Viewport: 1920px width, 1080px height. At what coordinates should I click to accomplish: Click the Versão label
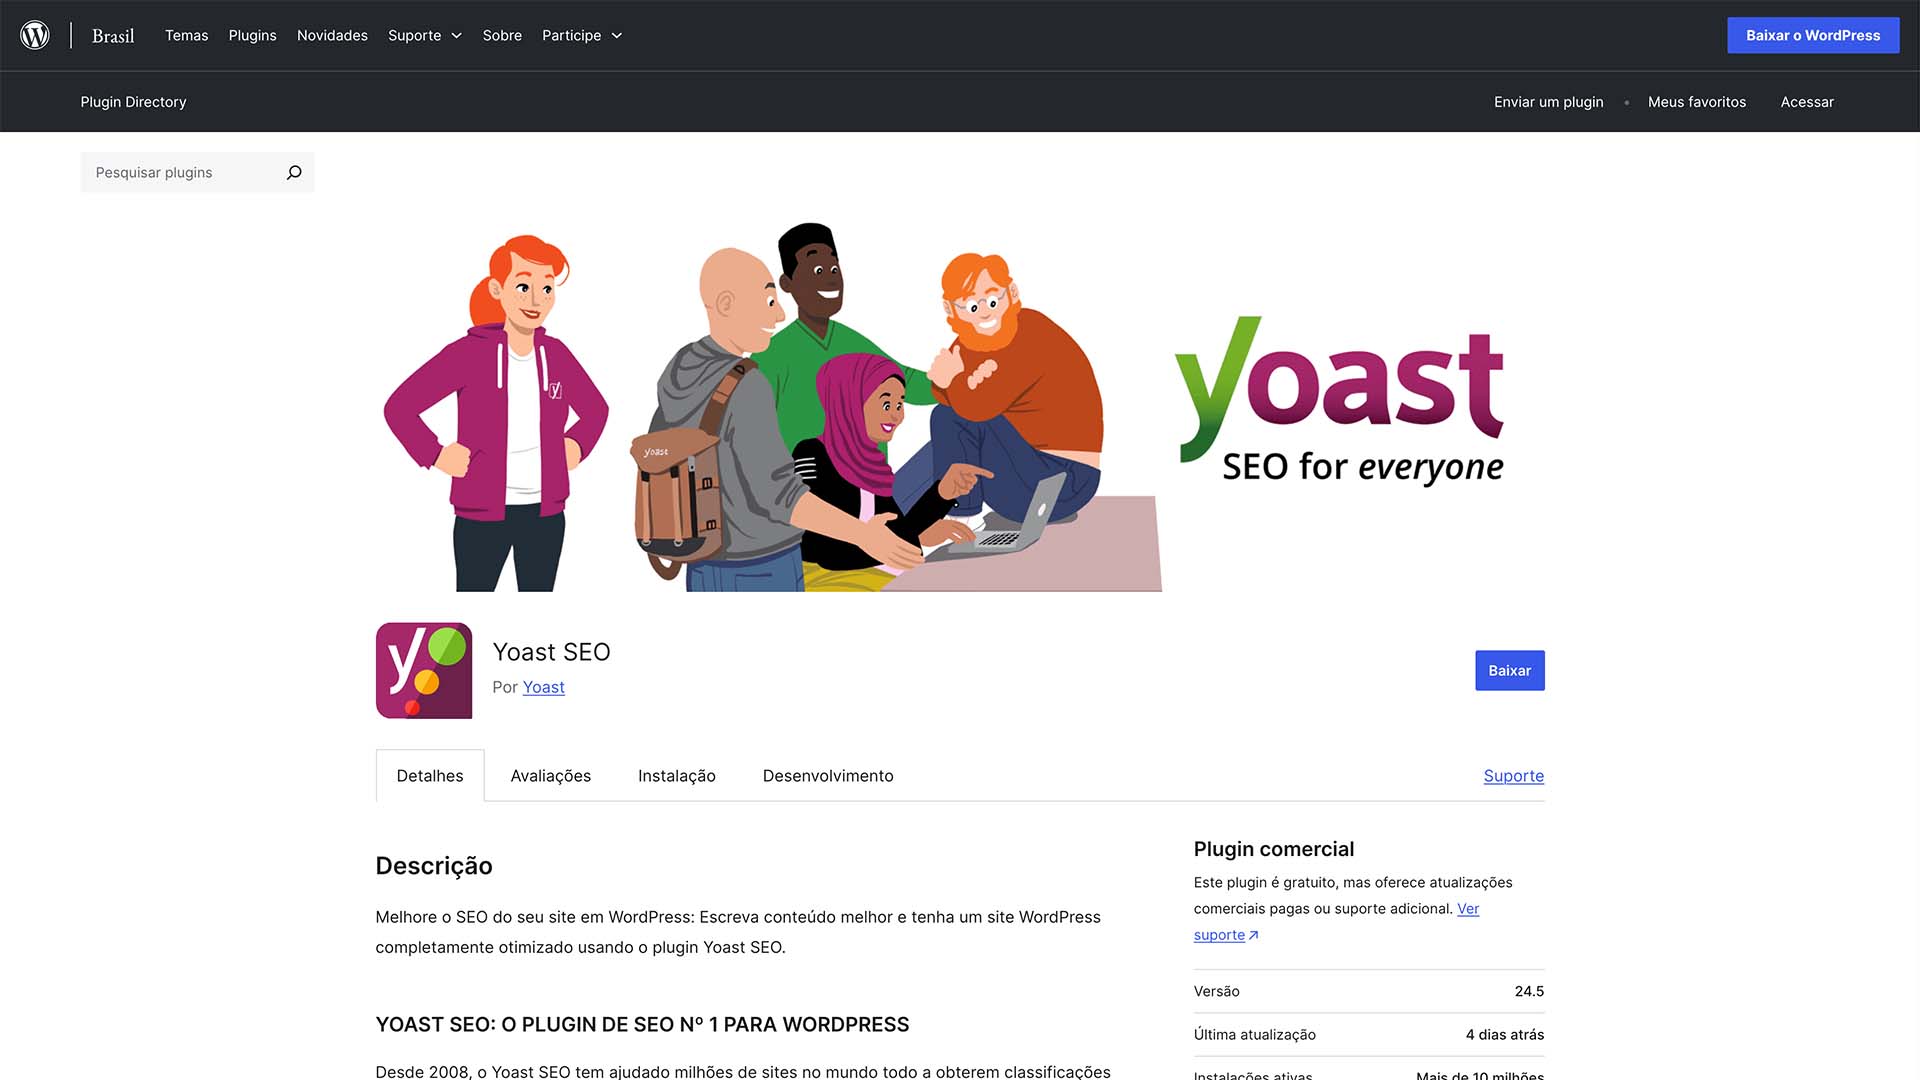pyautogui.click(x=1216, y=991)
